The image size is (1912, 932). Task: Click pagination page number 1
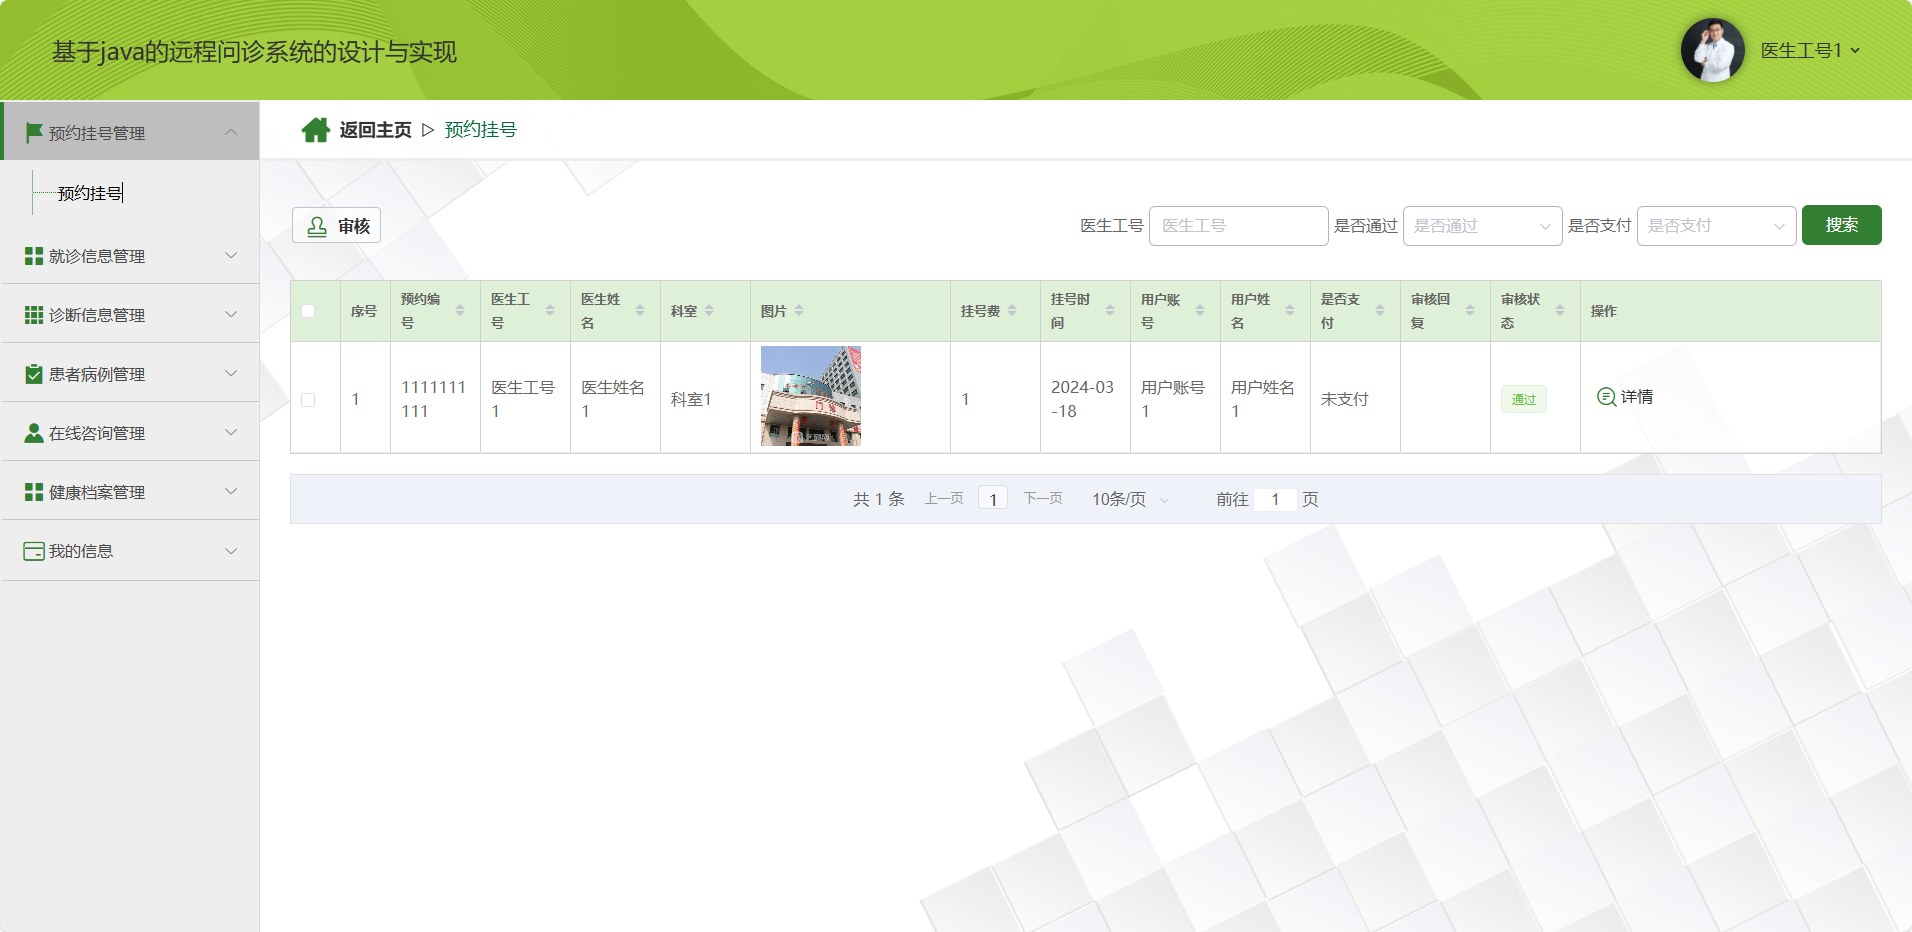pyautogui.click(x=993, y=499)
